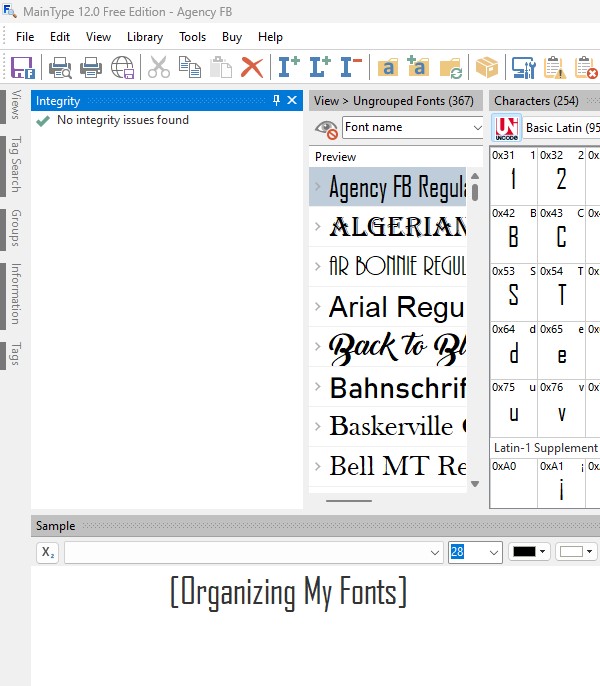Select the character cell 0xA1 inverted exclamation

[x=561, y=483]
